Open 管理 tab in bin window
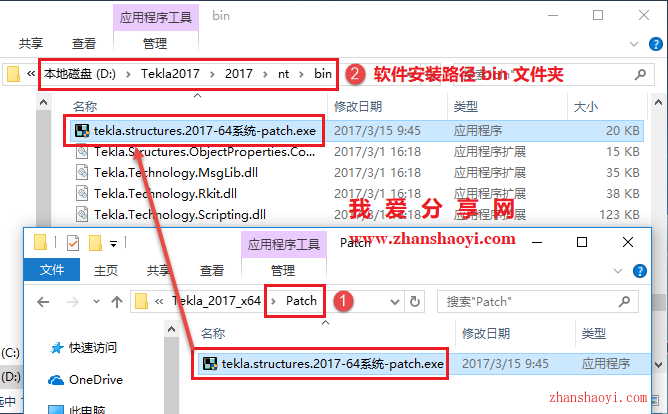This screenshot has width=668, height=414. point(155,43)
